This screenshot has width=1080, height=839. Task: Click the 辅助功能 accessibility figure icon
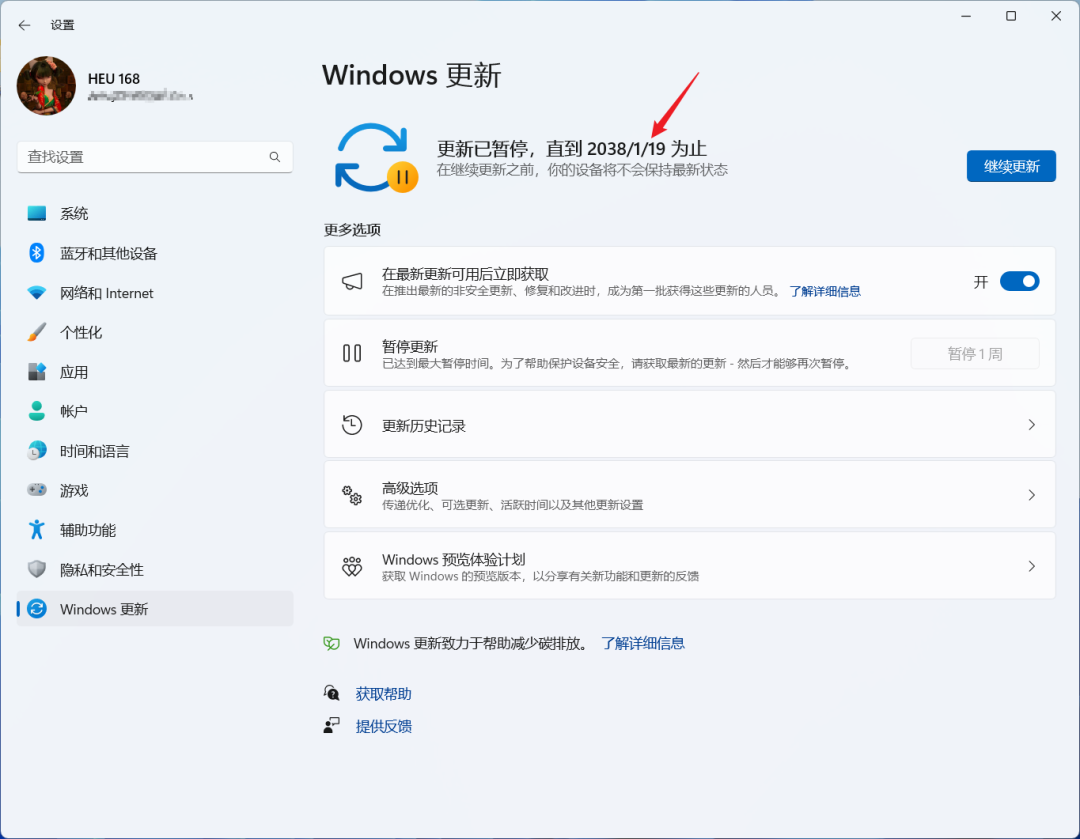point(37,530)
